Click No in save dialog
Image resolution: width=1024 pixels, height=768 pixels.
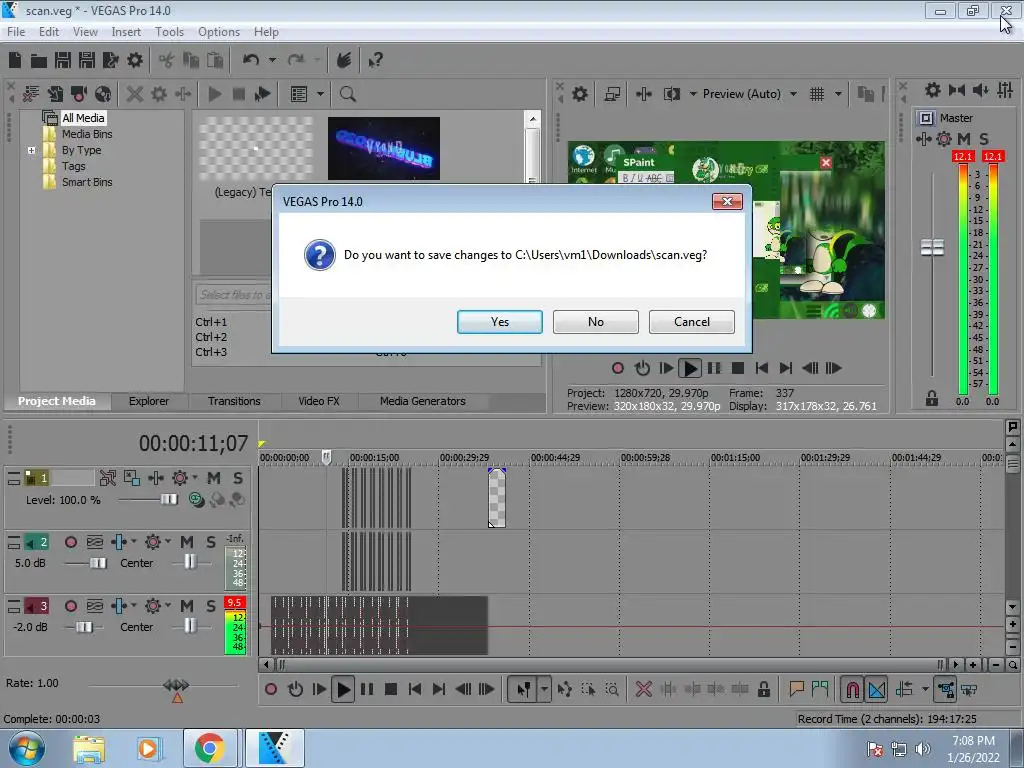(596, 321)
